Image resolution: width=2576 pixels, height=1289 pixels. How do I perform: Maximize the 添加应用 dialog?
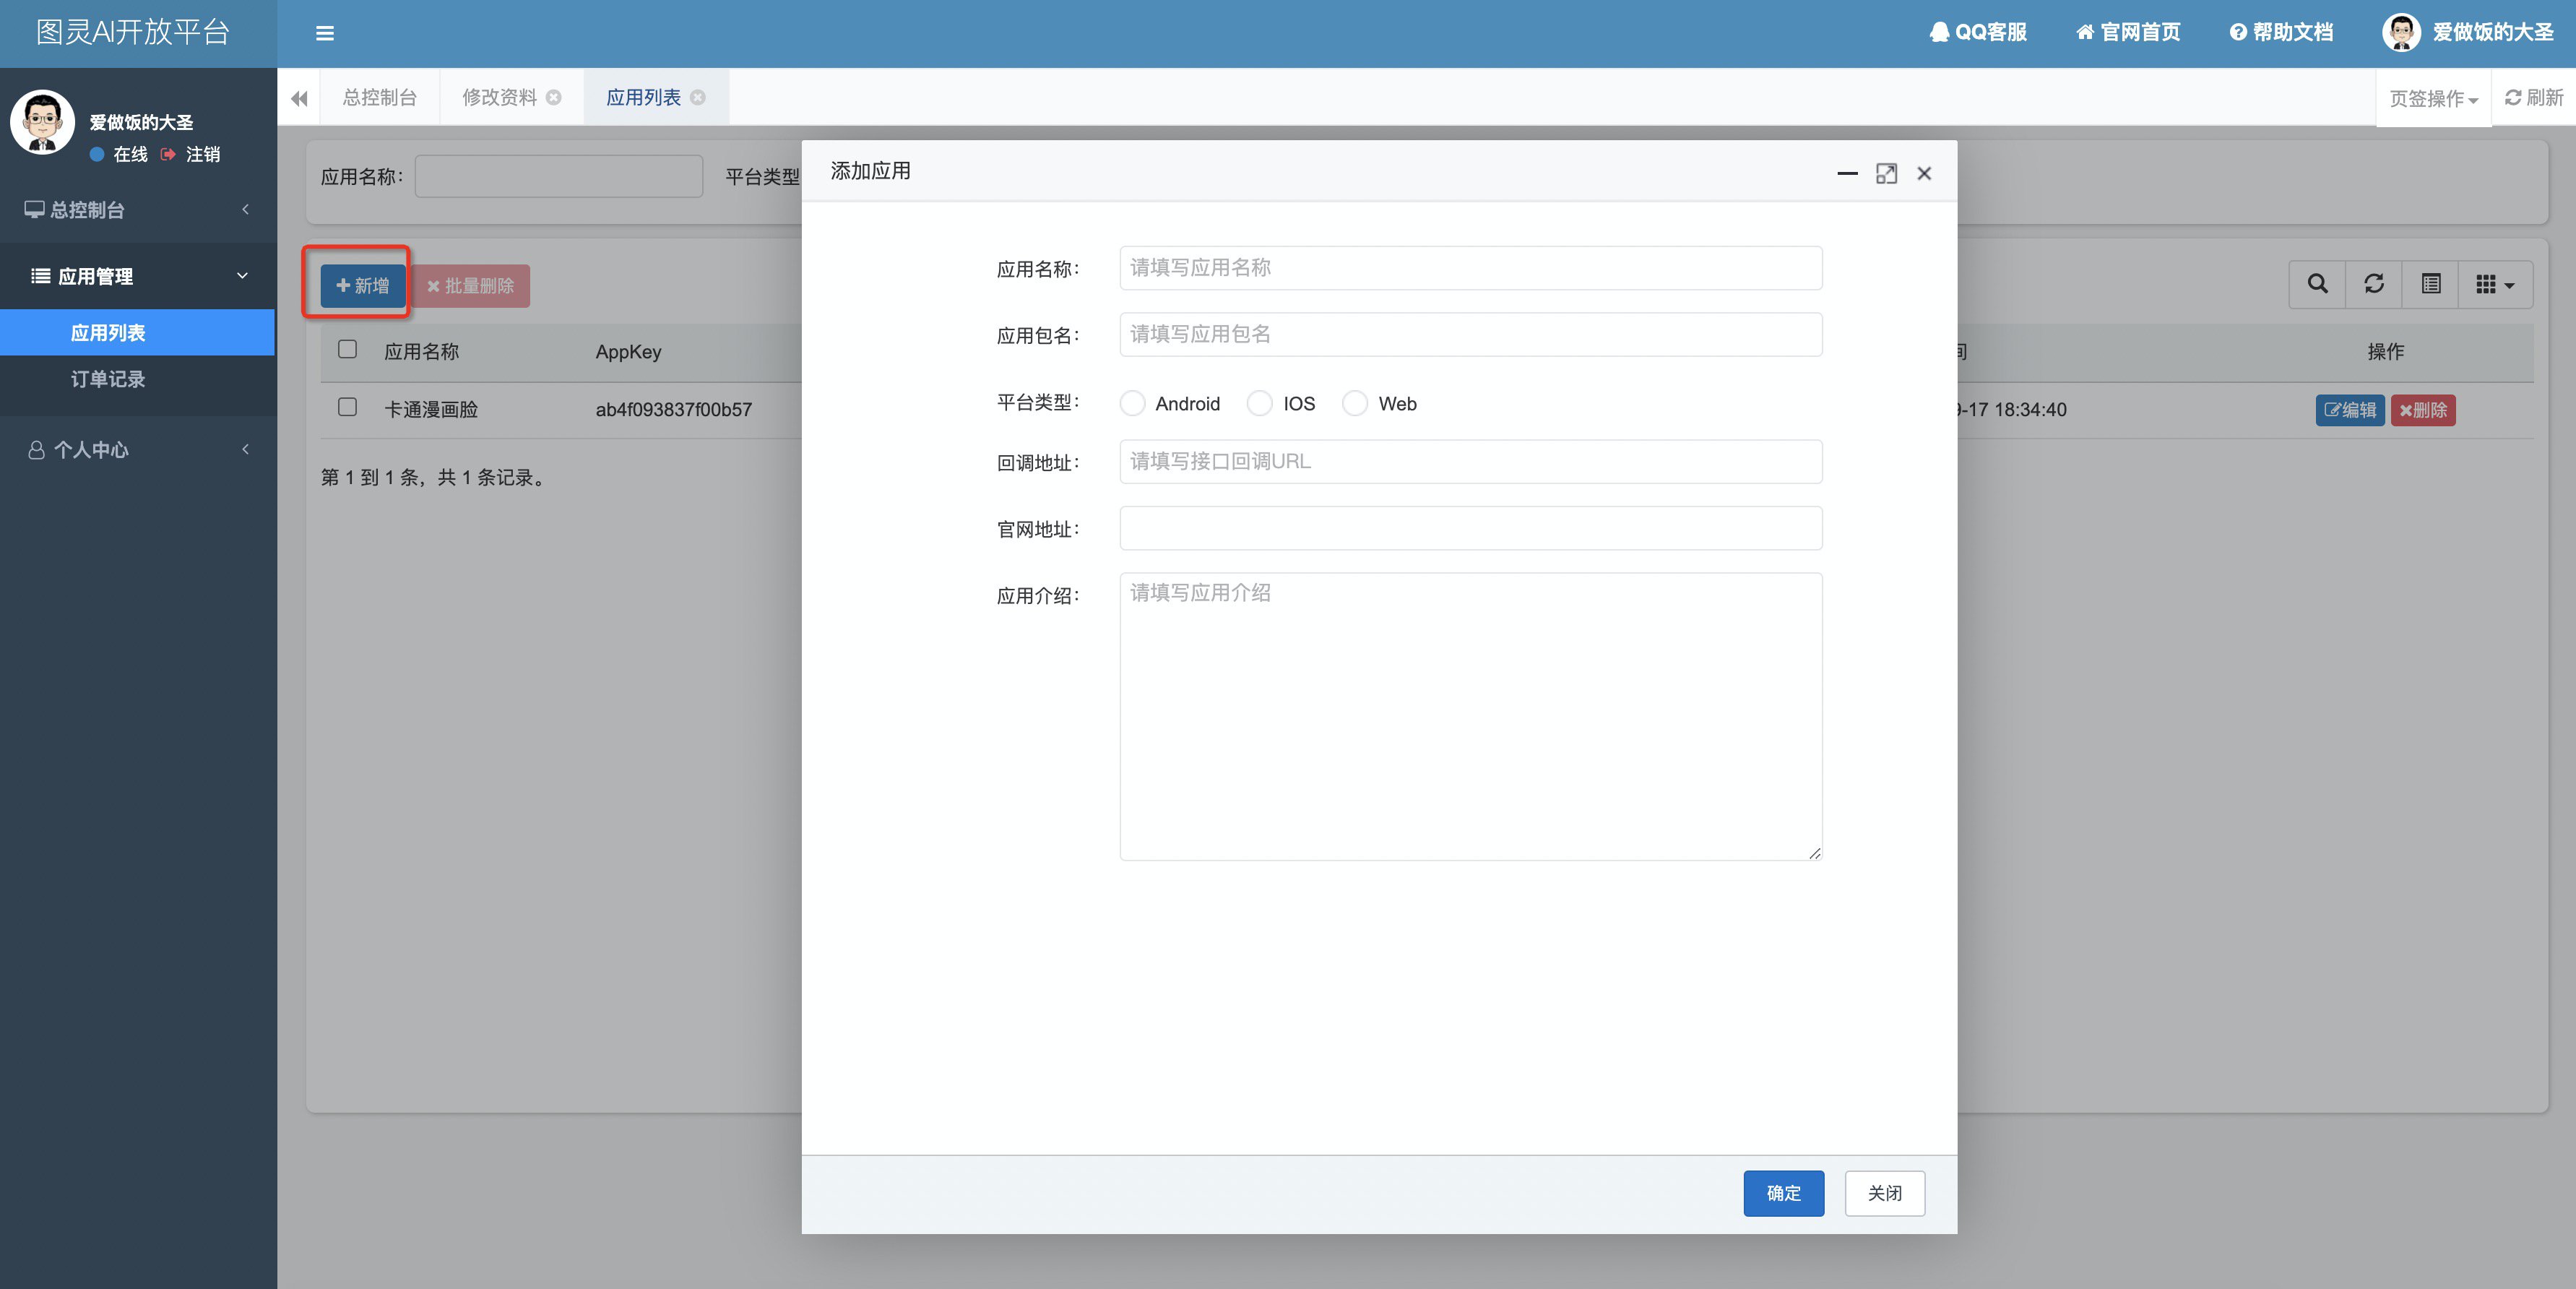click(1886, 174)
